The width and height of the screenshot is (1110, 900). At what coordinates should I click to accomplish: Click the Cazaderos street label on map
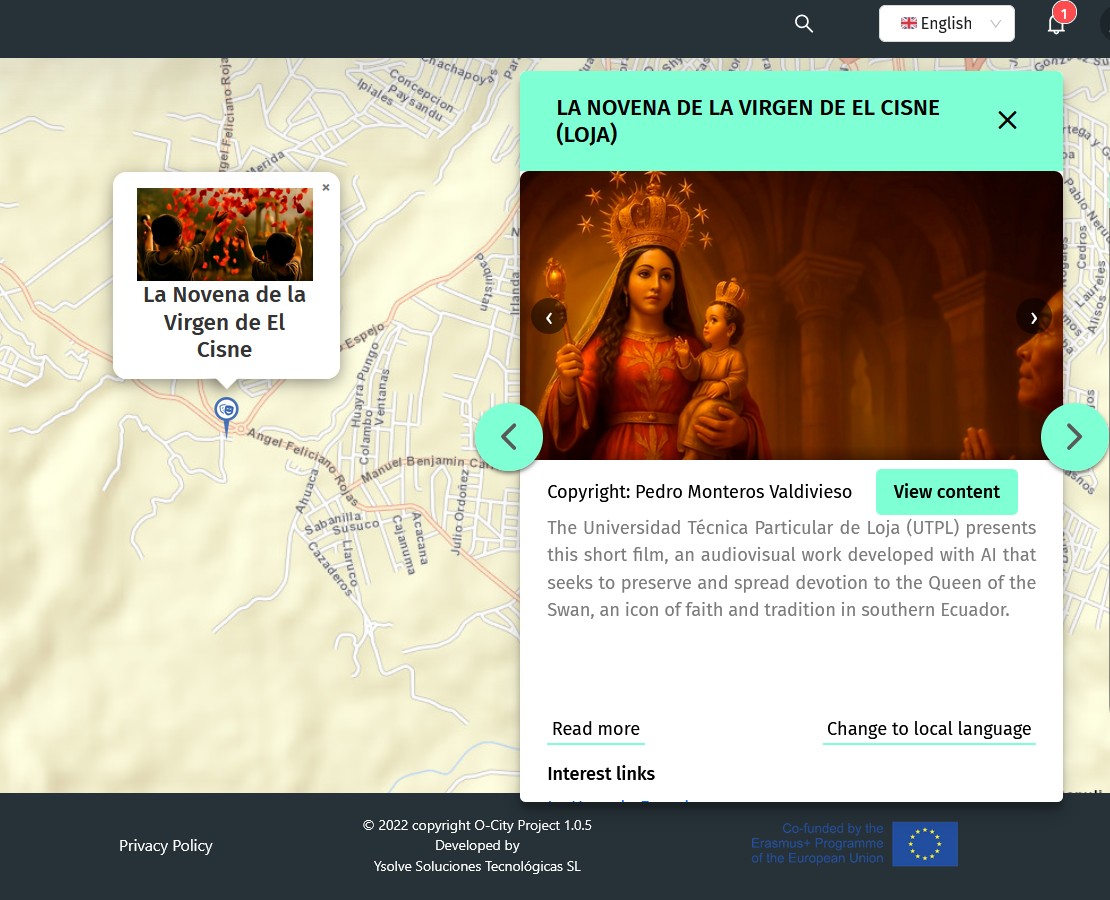330,569
